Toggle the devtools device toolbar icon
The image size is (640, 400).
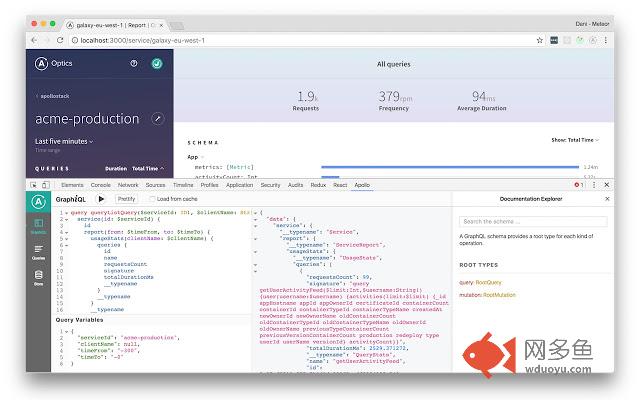coord(45,185)
